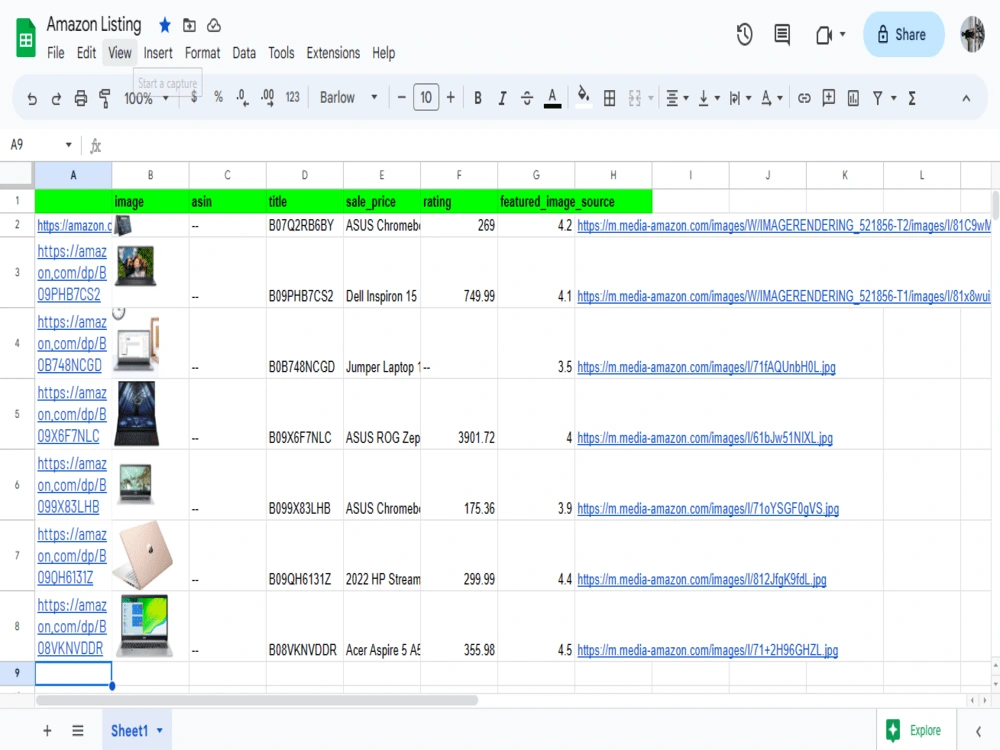
Task: Open more number formats (123)
Action: pyautogui.click(x=293, y=97)
